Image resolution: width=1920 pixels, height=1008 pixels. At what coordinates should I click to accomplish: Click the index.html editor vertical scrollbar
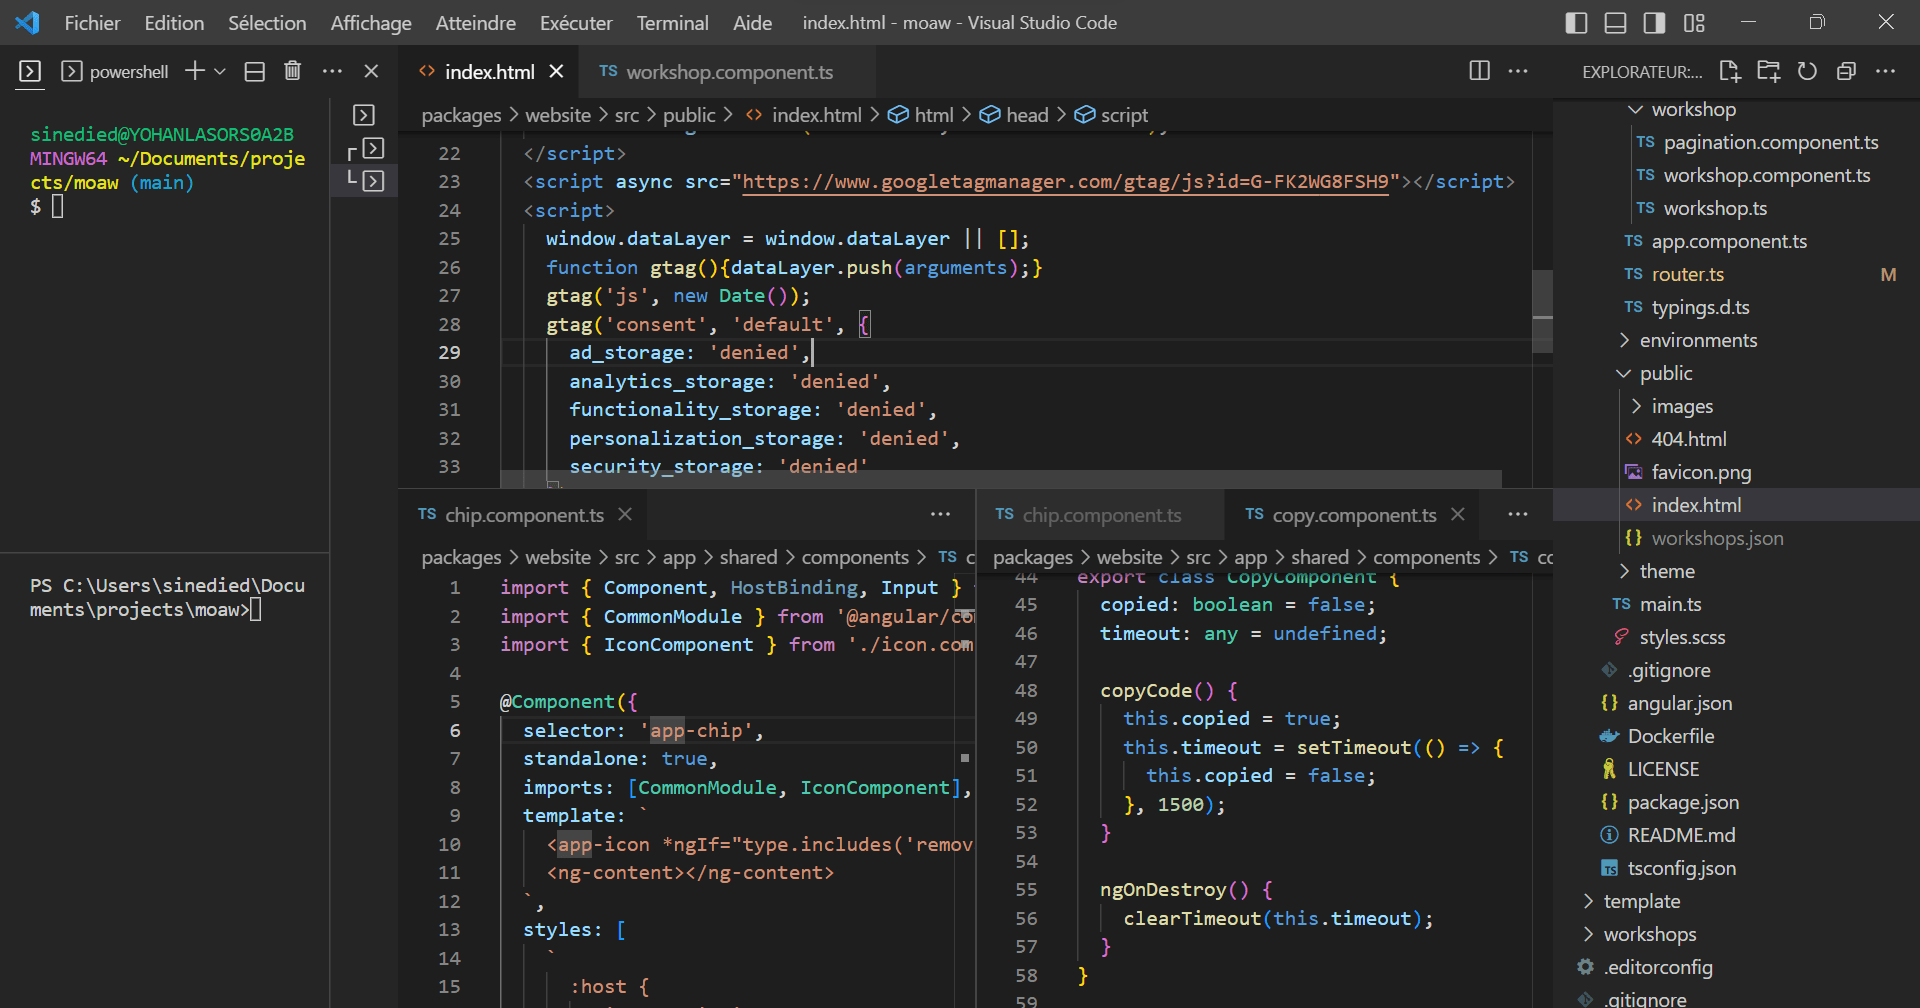coord(1542,310)
